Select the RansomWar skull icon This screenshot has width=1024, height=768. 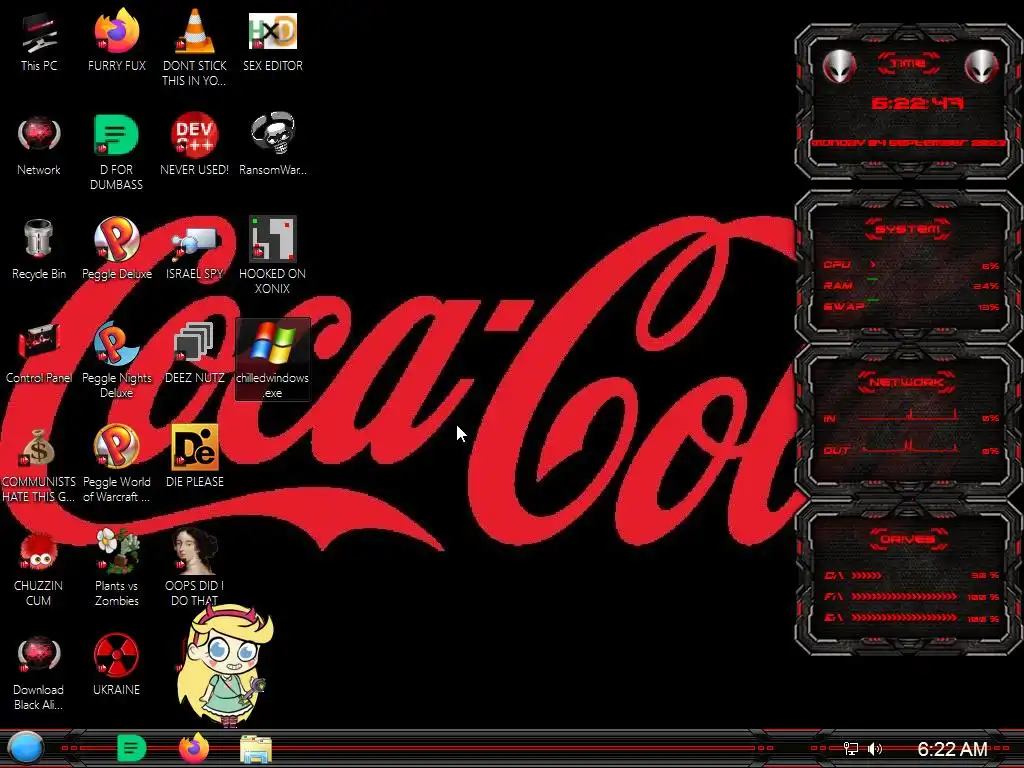[272, 145]
